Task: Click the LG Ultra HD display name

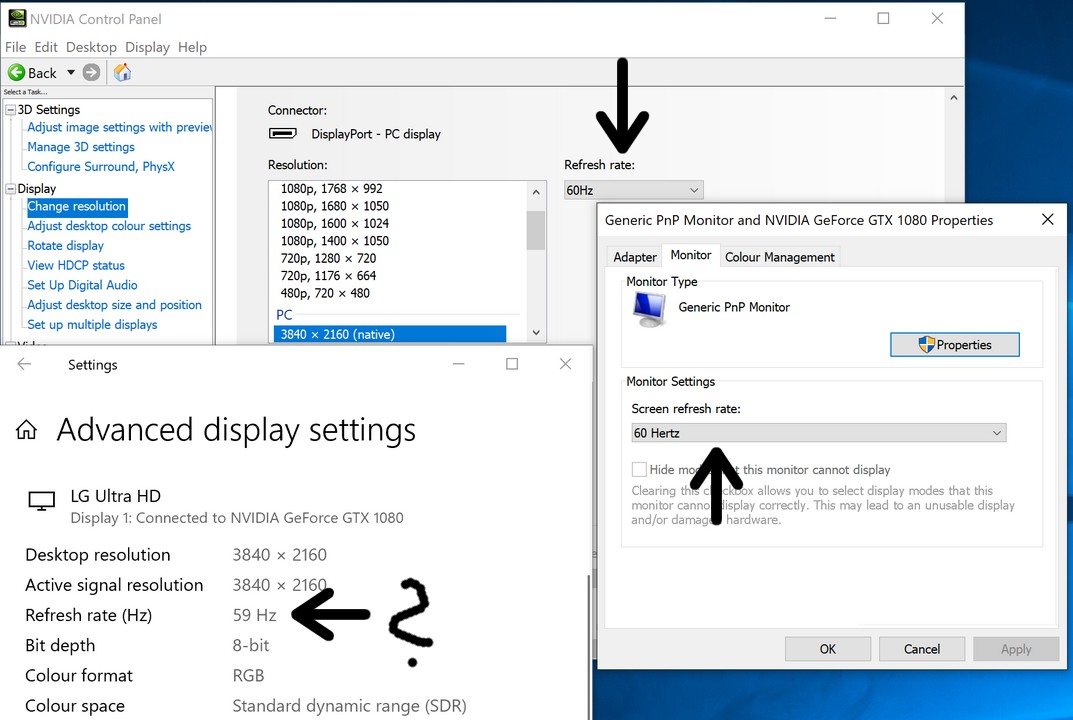Action: (x=116, y=496)
